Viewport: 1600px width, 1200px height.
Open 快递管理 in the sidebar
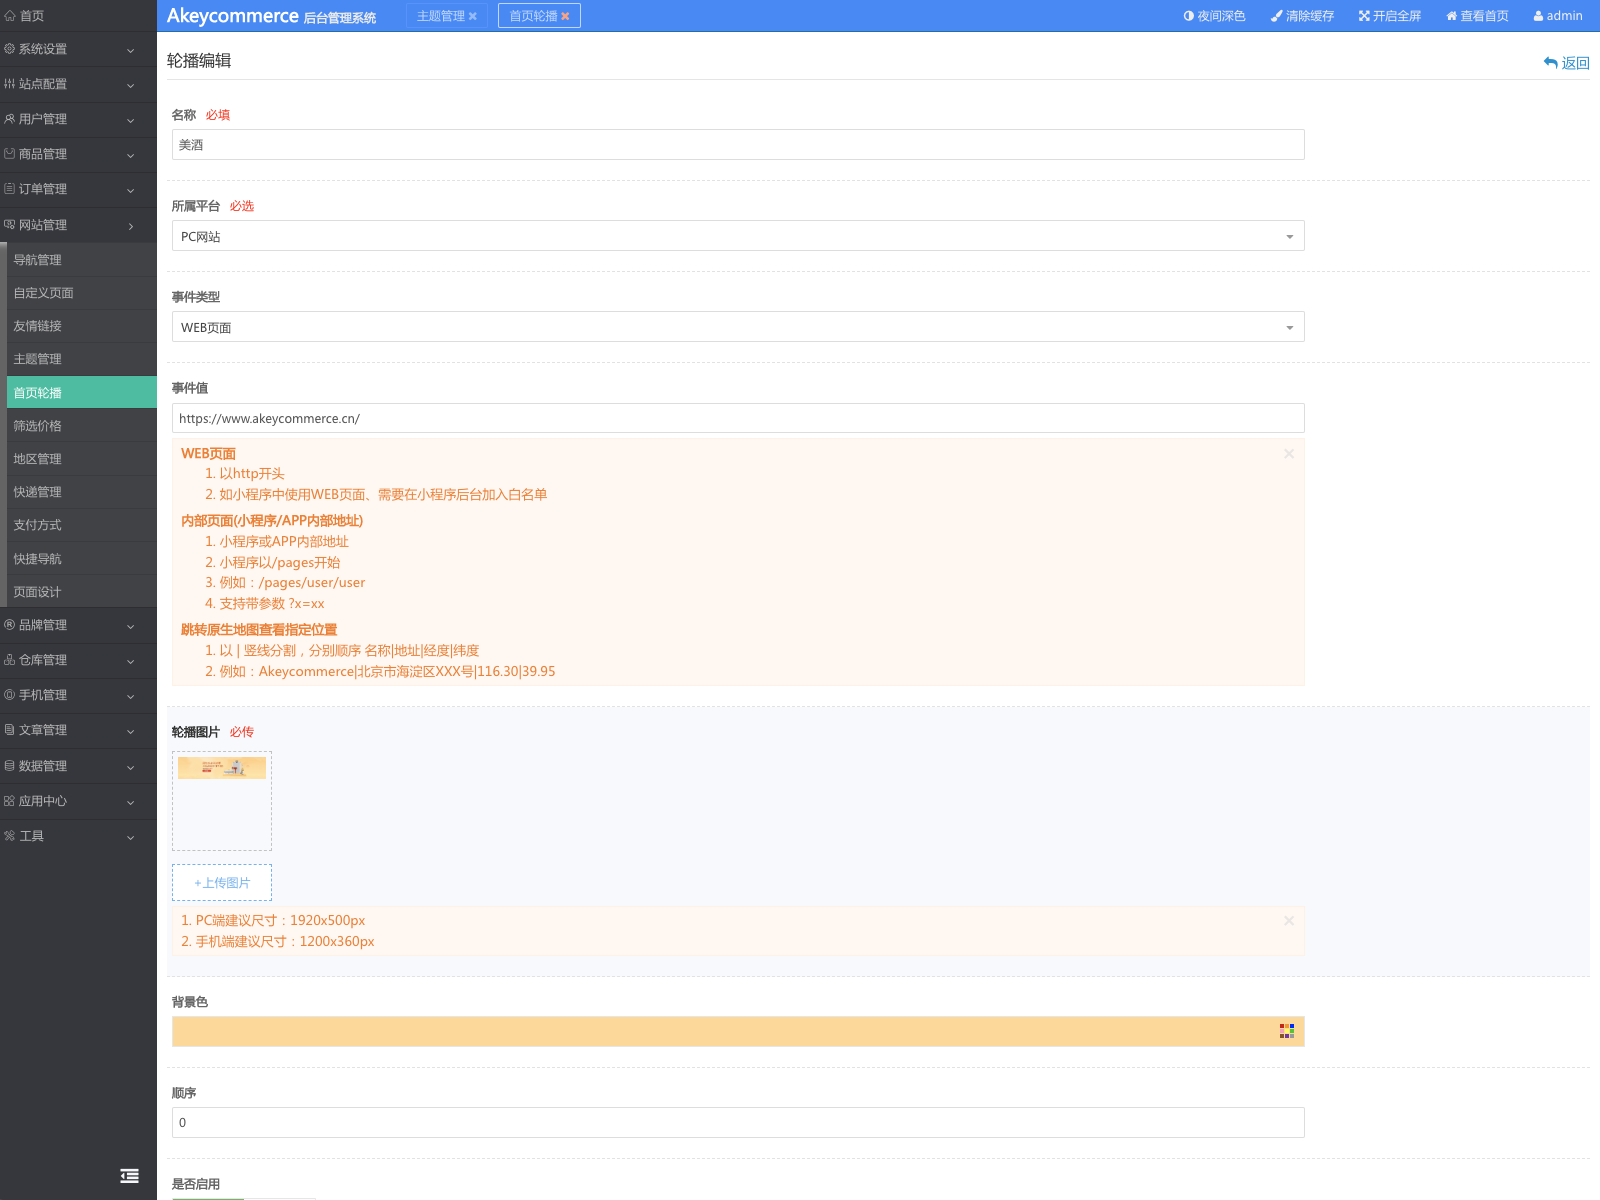tap(82, 492)
